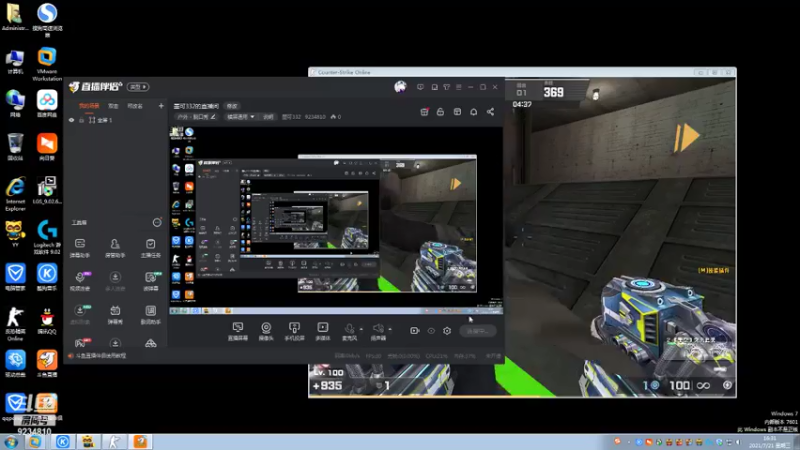Viewport: 800px width, 450px height.
Task: Switch to Douyu companion taskbar icon
Action: click(x=140, y=442)
